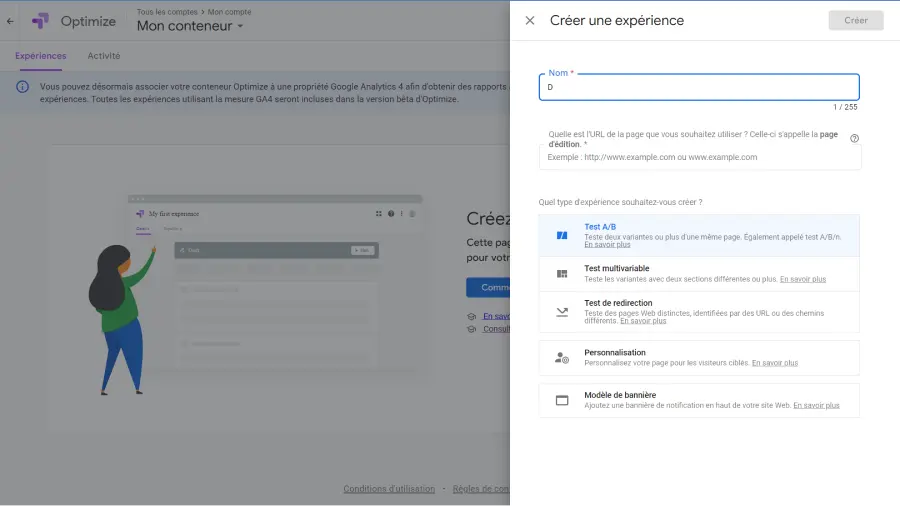Click the Créer button
The width and height of the screenshot is (900, 506).
coord(855,21)
